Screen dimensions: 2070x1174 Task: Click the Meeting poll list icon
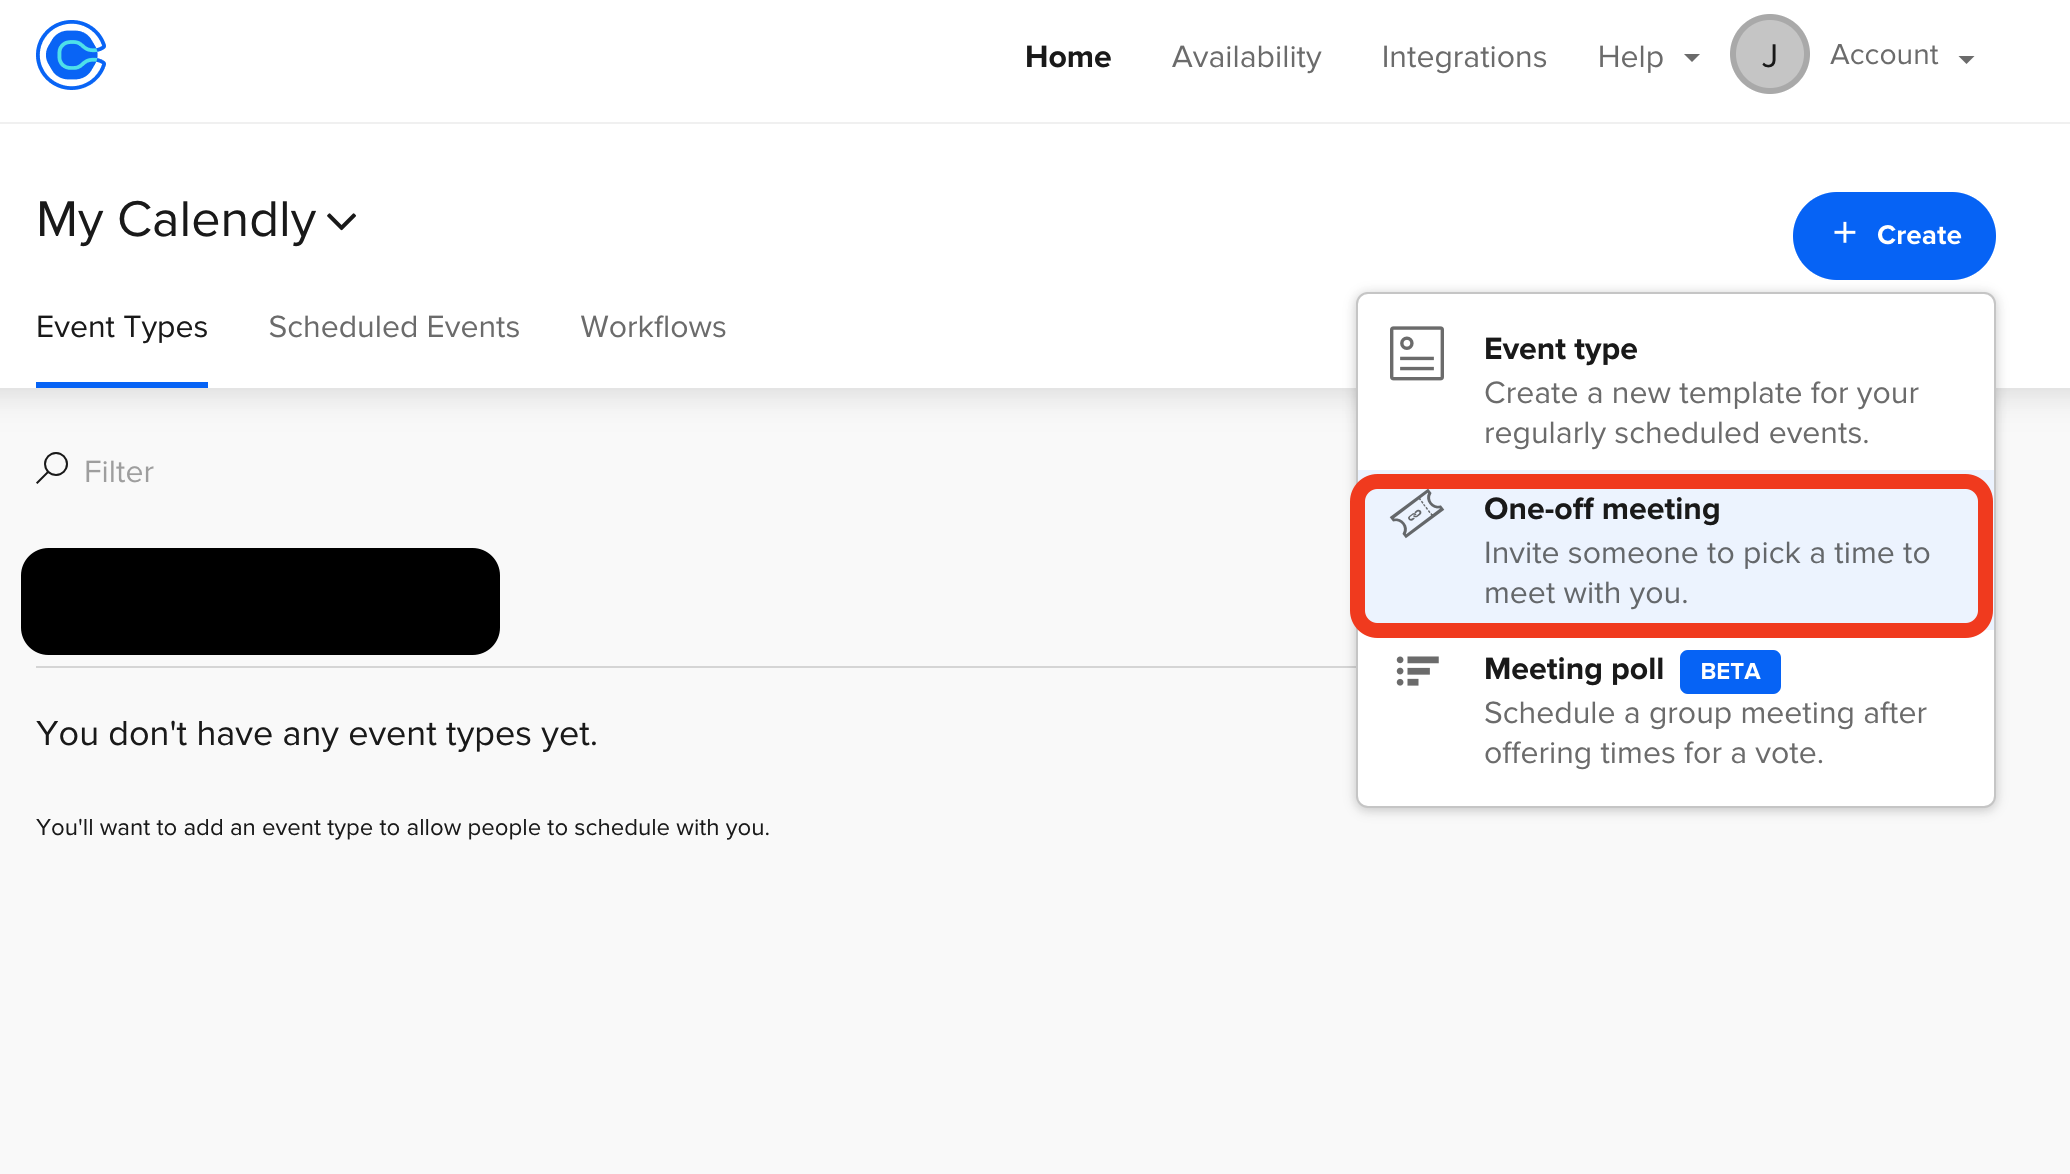[1417, 671]
